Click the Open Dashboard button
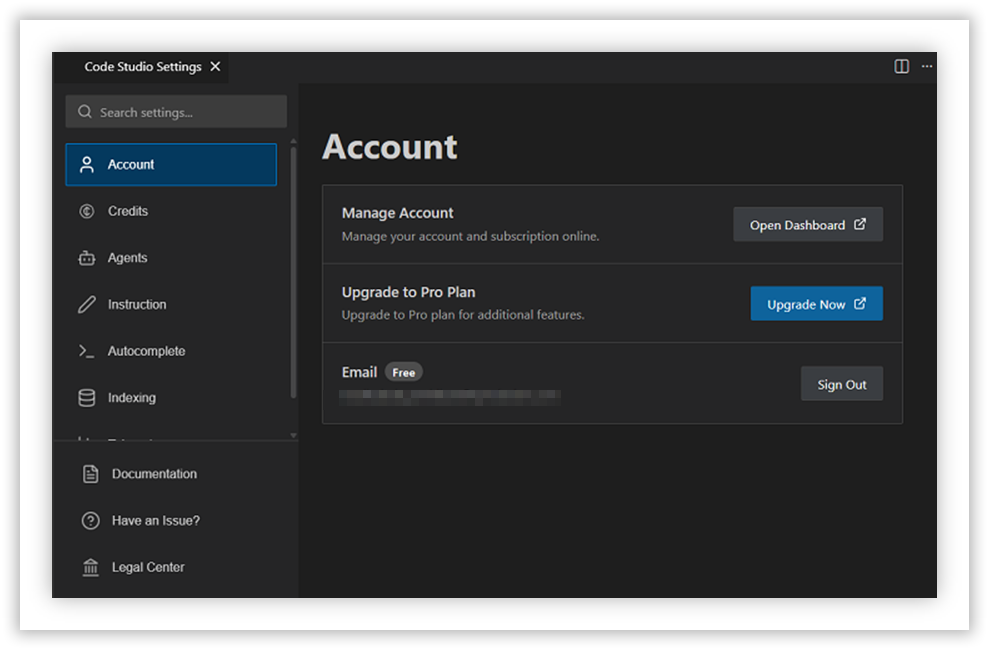The width and height of the screenshot is (989, 650). 808,224
